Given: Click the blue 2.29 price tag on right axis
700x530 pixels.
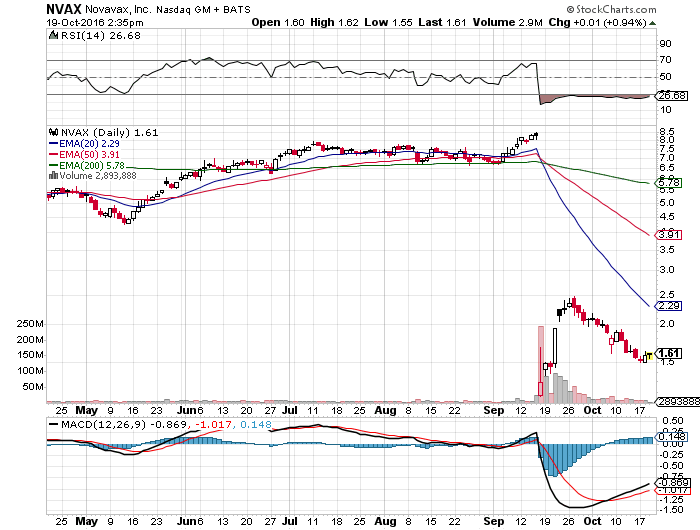Looking at the screenshot, I should click(x=669, y=306).
